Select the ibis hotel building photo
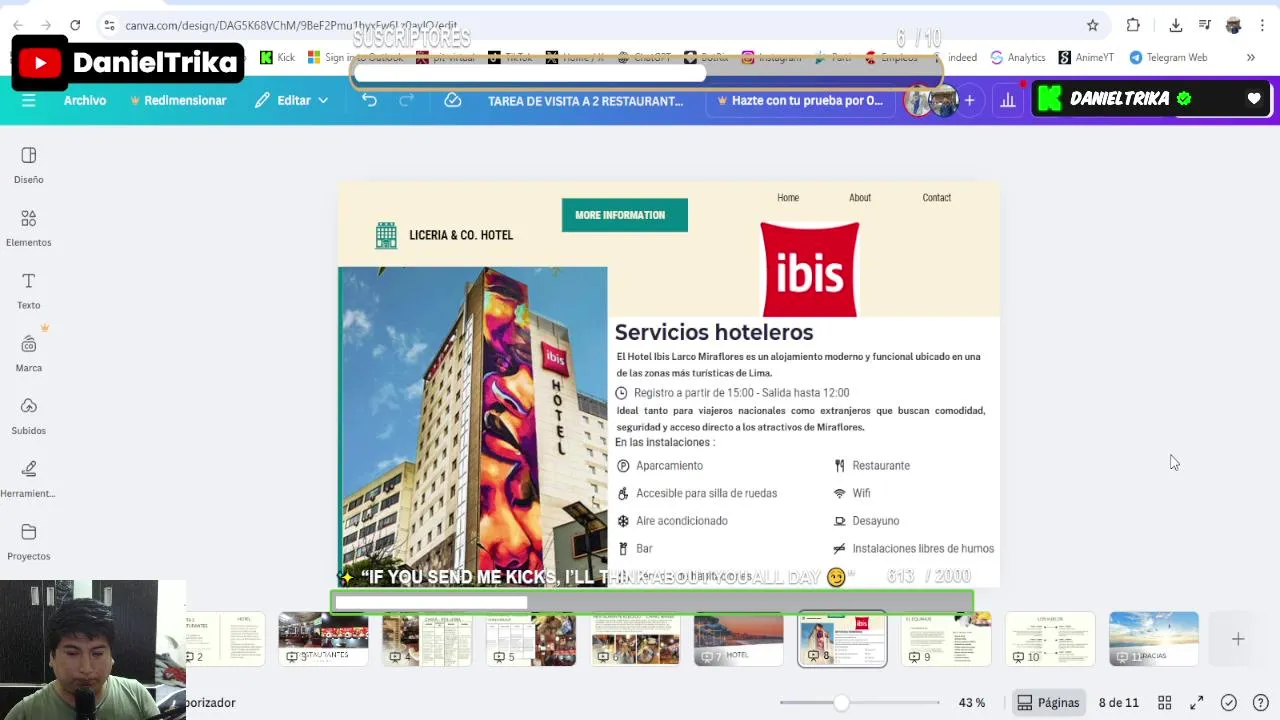Image resolution: width=1280 pixels, height=720 pixels. click(472, 426)
